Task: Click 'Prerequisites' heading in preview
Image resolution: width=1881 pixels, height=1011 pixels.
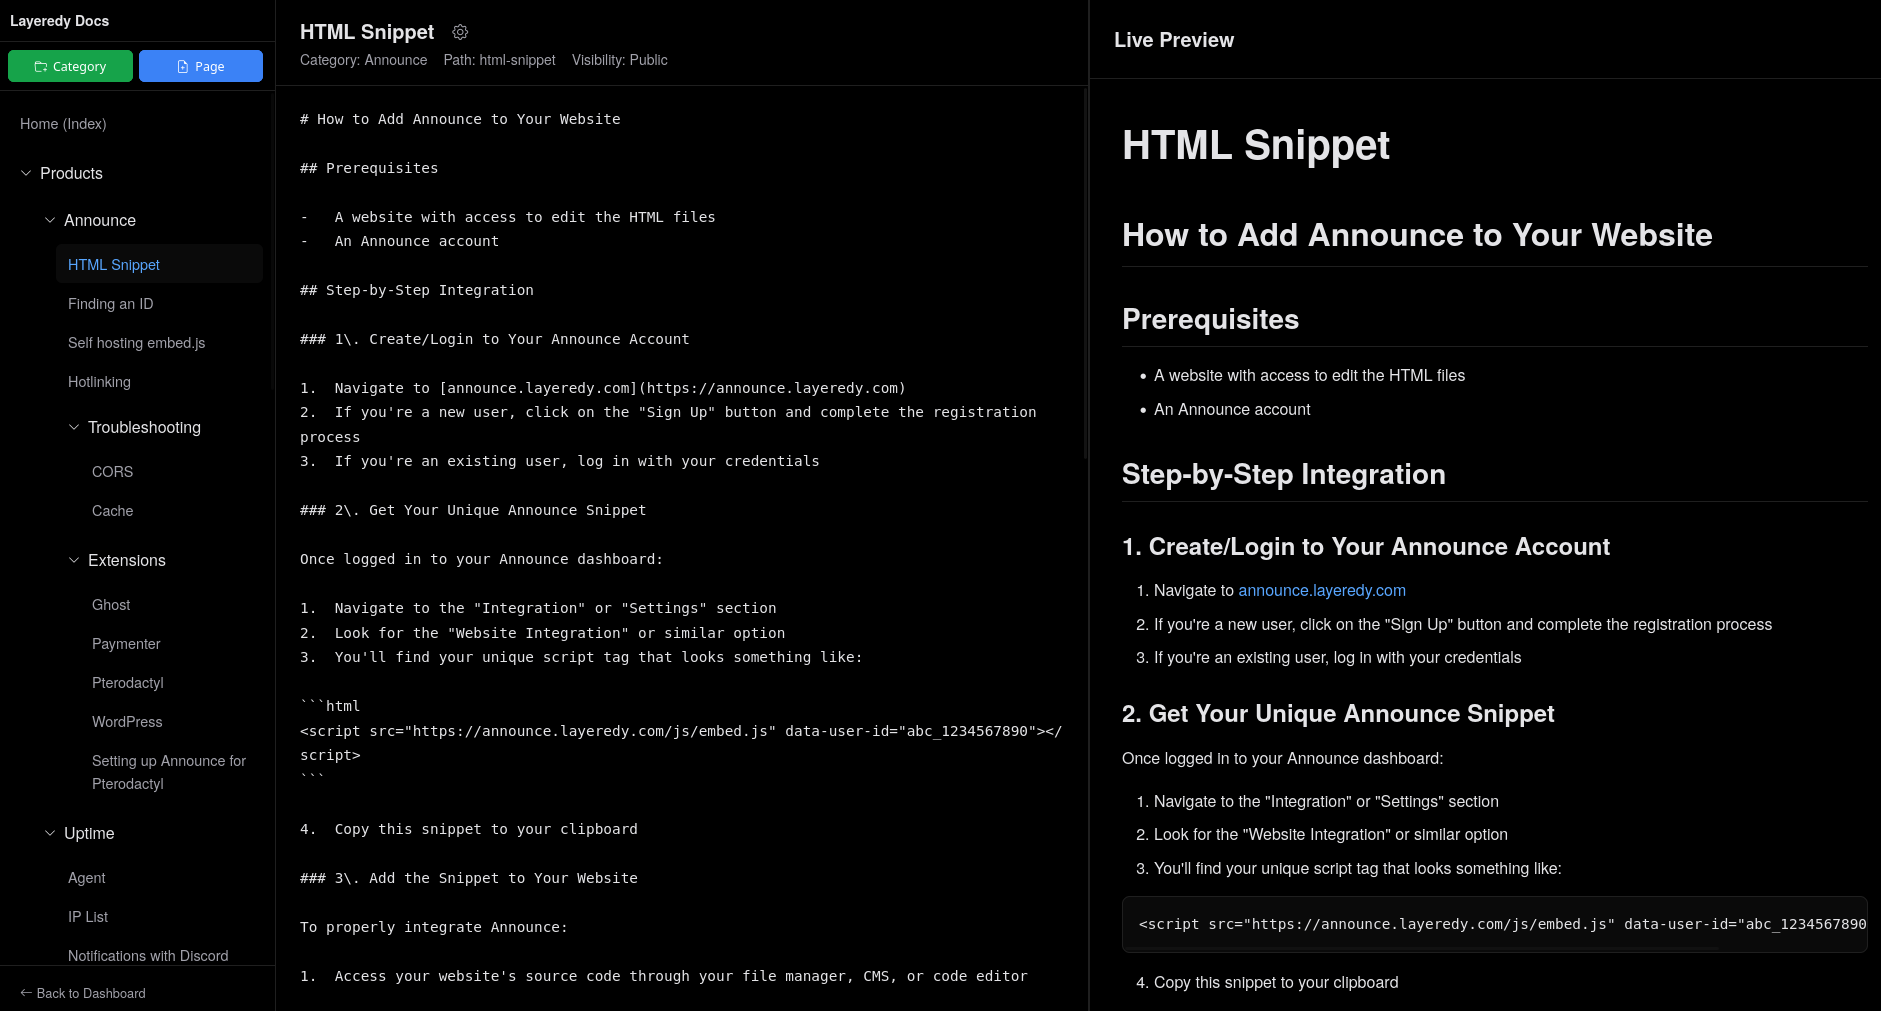Action: 1211,319
